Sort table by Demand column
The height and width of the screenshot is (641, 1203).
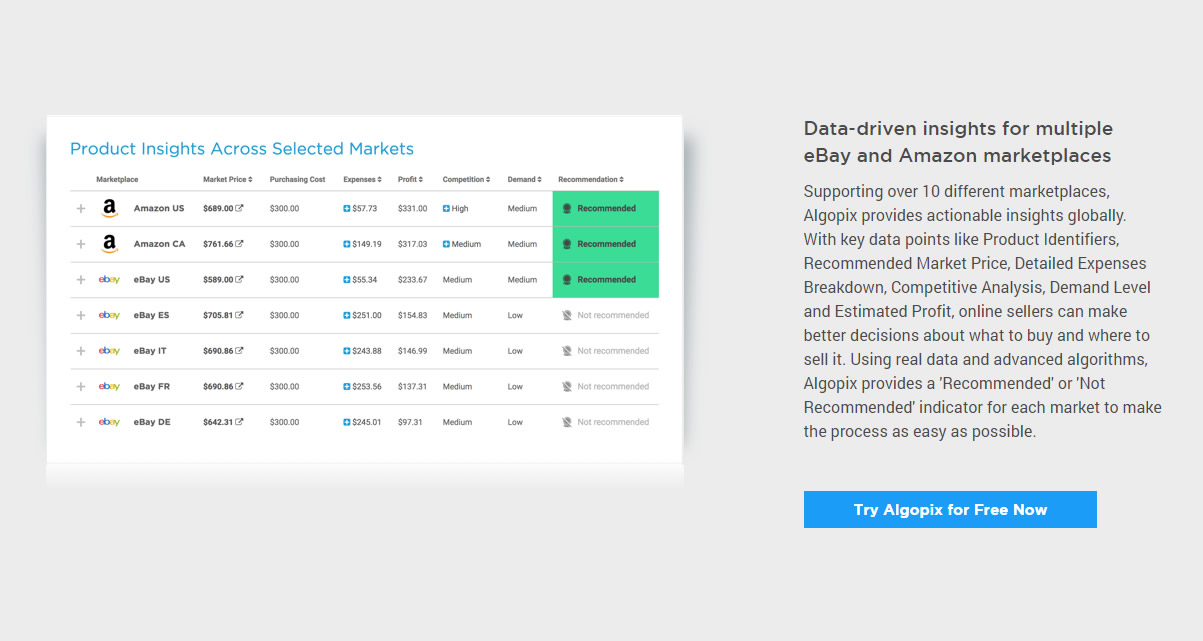(x=524, y=180)
